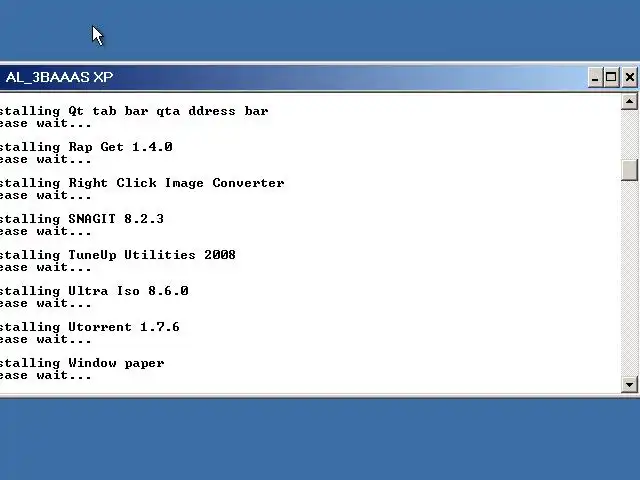Click the SNAGIT 8.2.3 line
The height and width of the screenshot is (480, 640).
pos(82,219)
